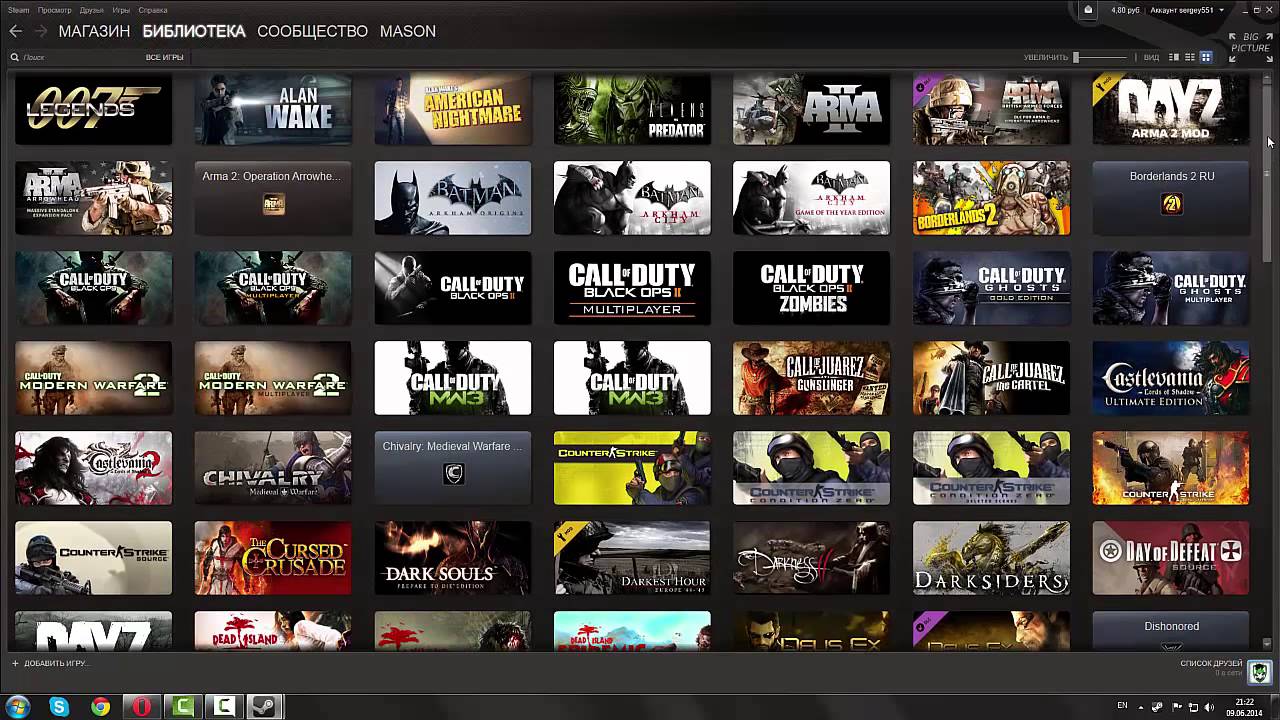Viewport: 1280px width, 720px height.
Task: Select American Nightmare game tile
Action: click(453, 108)
